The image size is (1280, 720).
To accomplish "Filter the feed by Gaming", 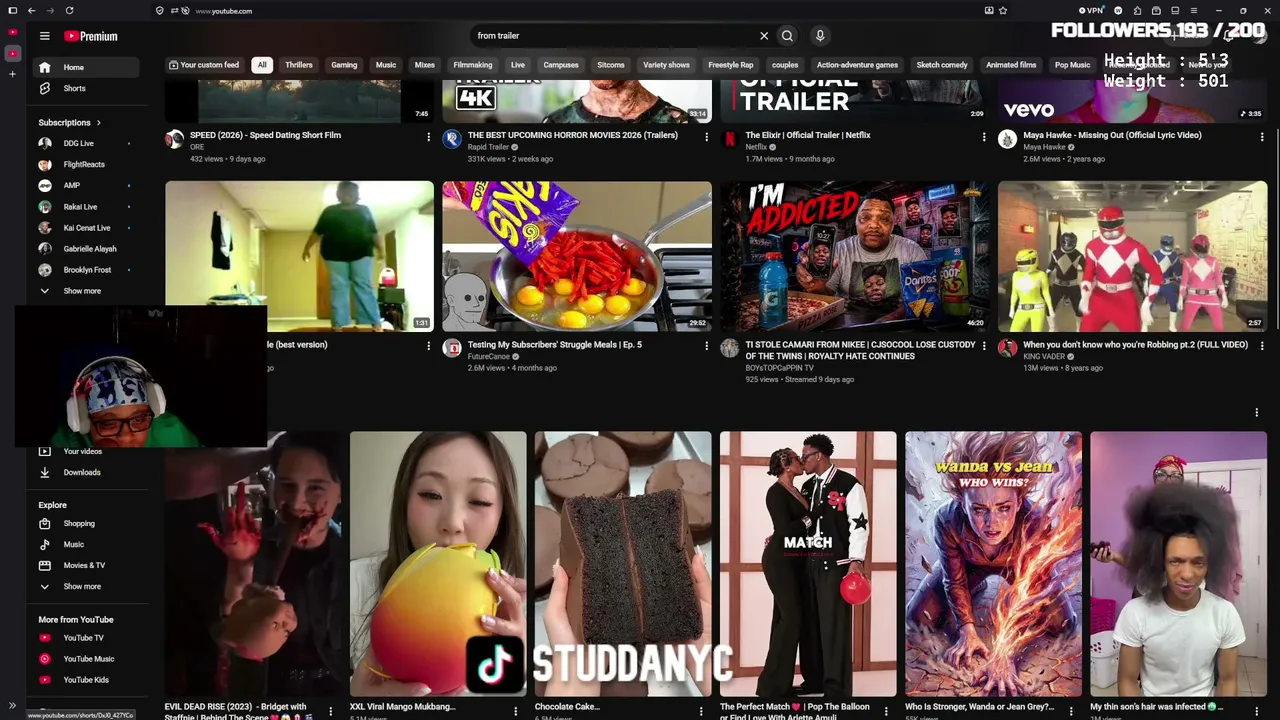I will (344, 65).
